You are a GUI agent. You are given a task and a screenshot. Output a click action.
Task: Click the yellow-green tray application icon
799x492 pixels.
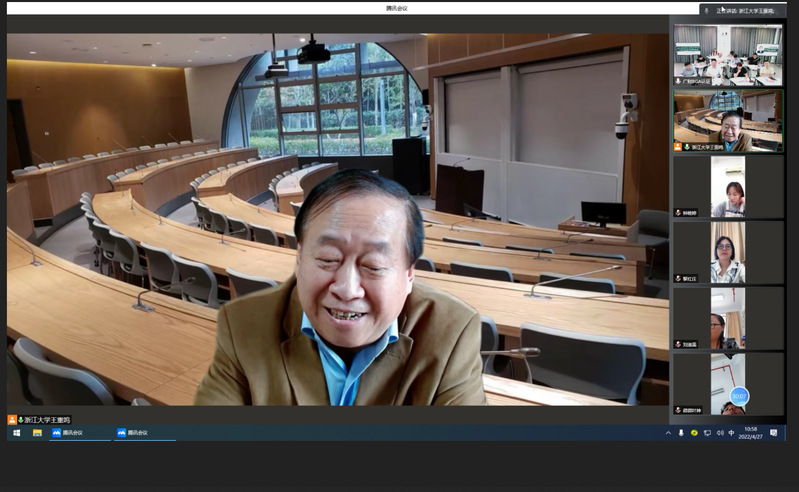pos(694,433)
